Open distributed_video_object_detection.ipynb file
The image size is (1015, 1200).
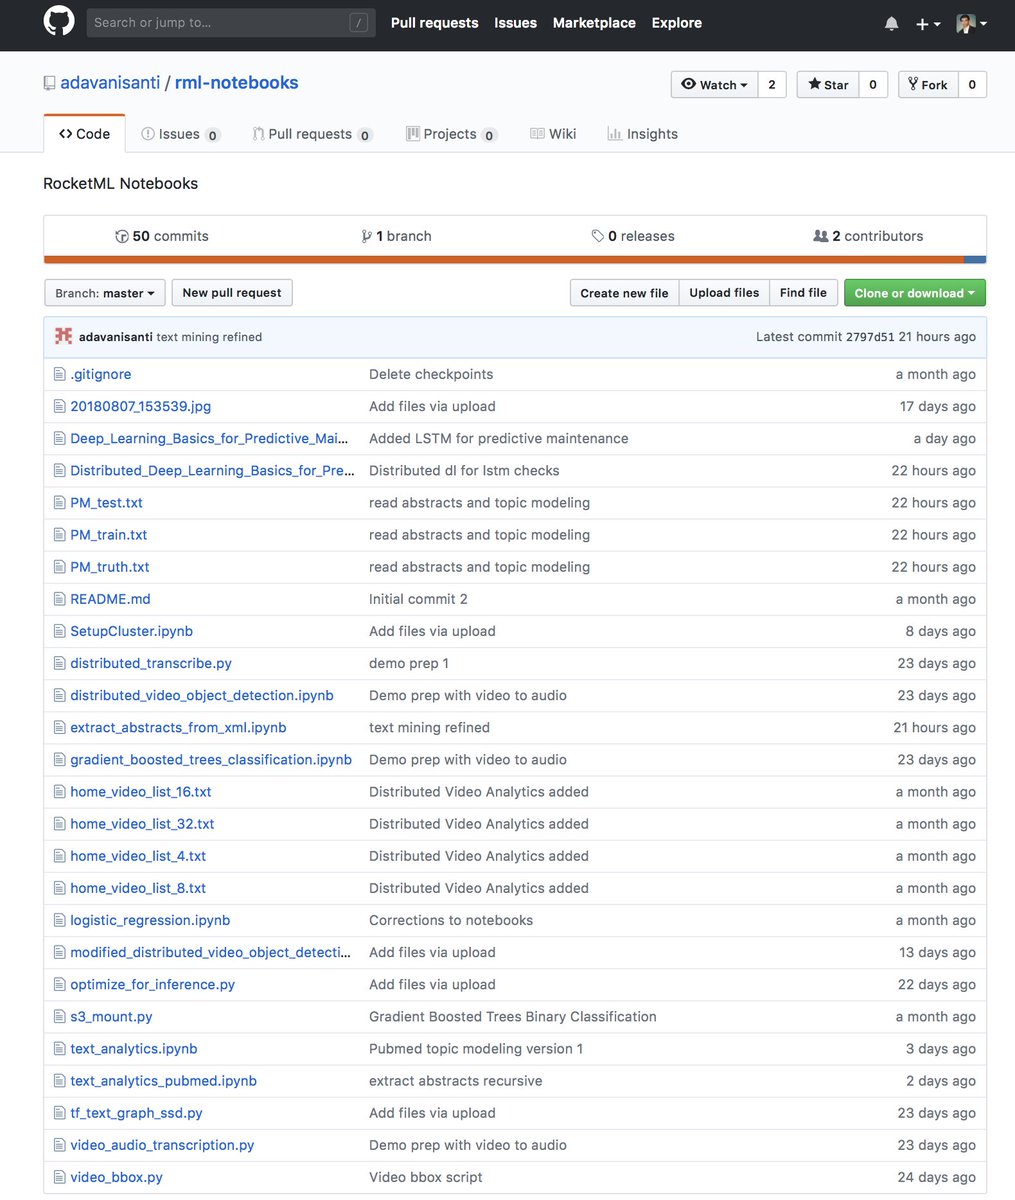tap(202, 695)
